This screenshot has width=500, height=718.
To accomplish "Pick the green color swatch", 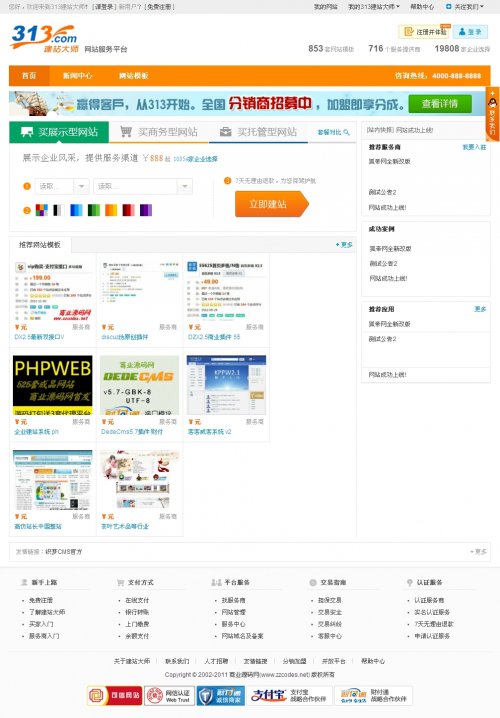I will coord(94,210).
